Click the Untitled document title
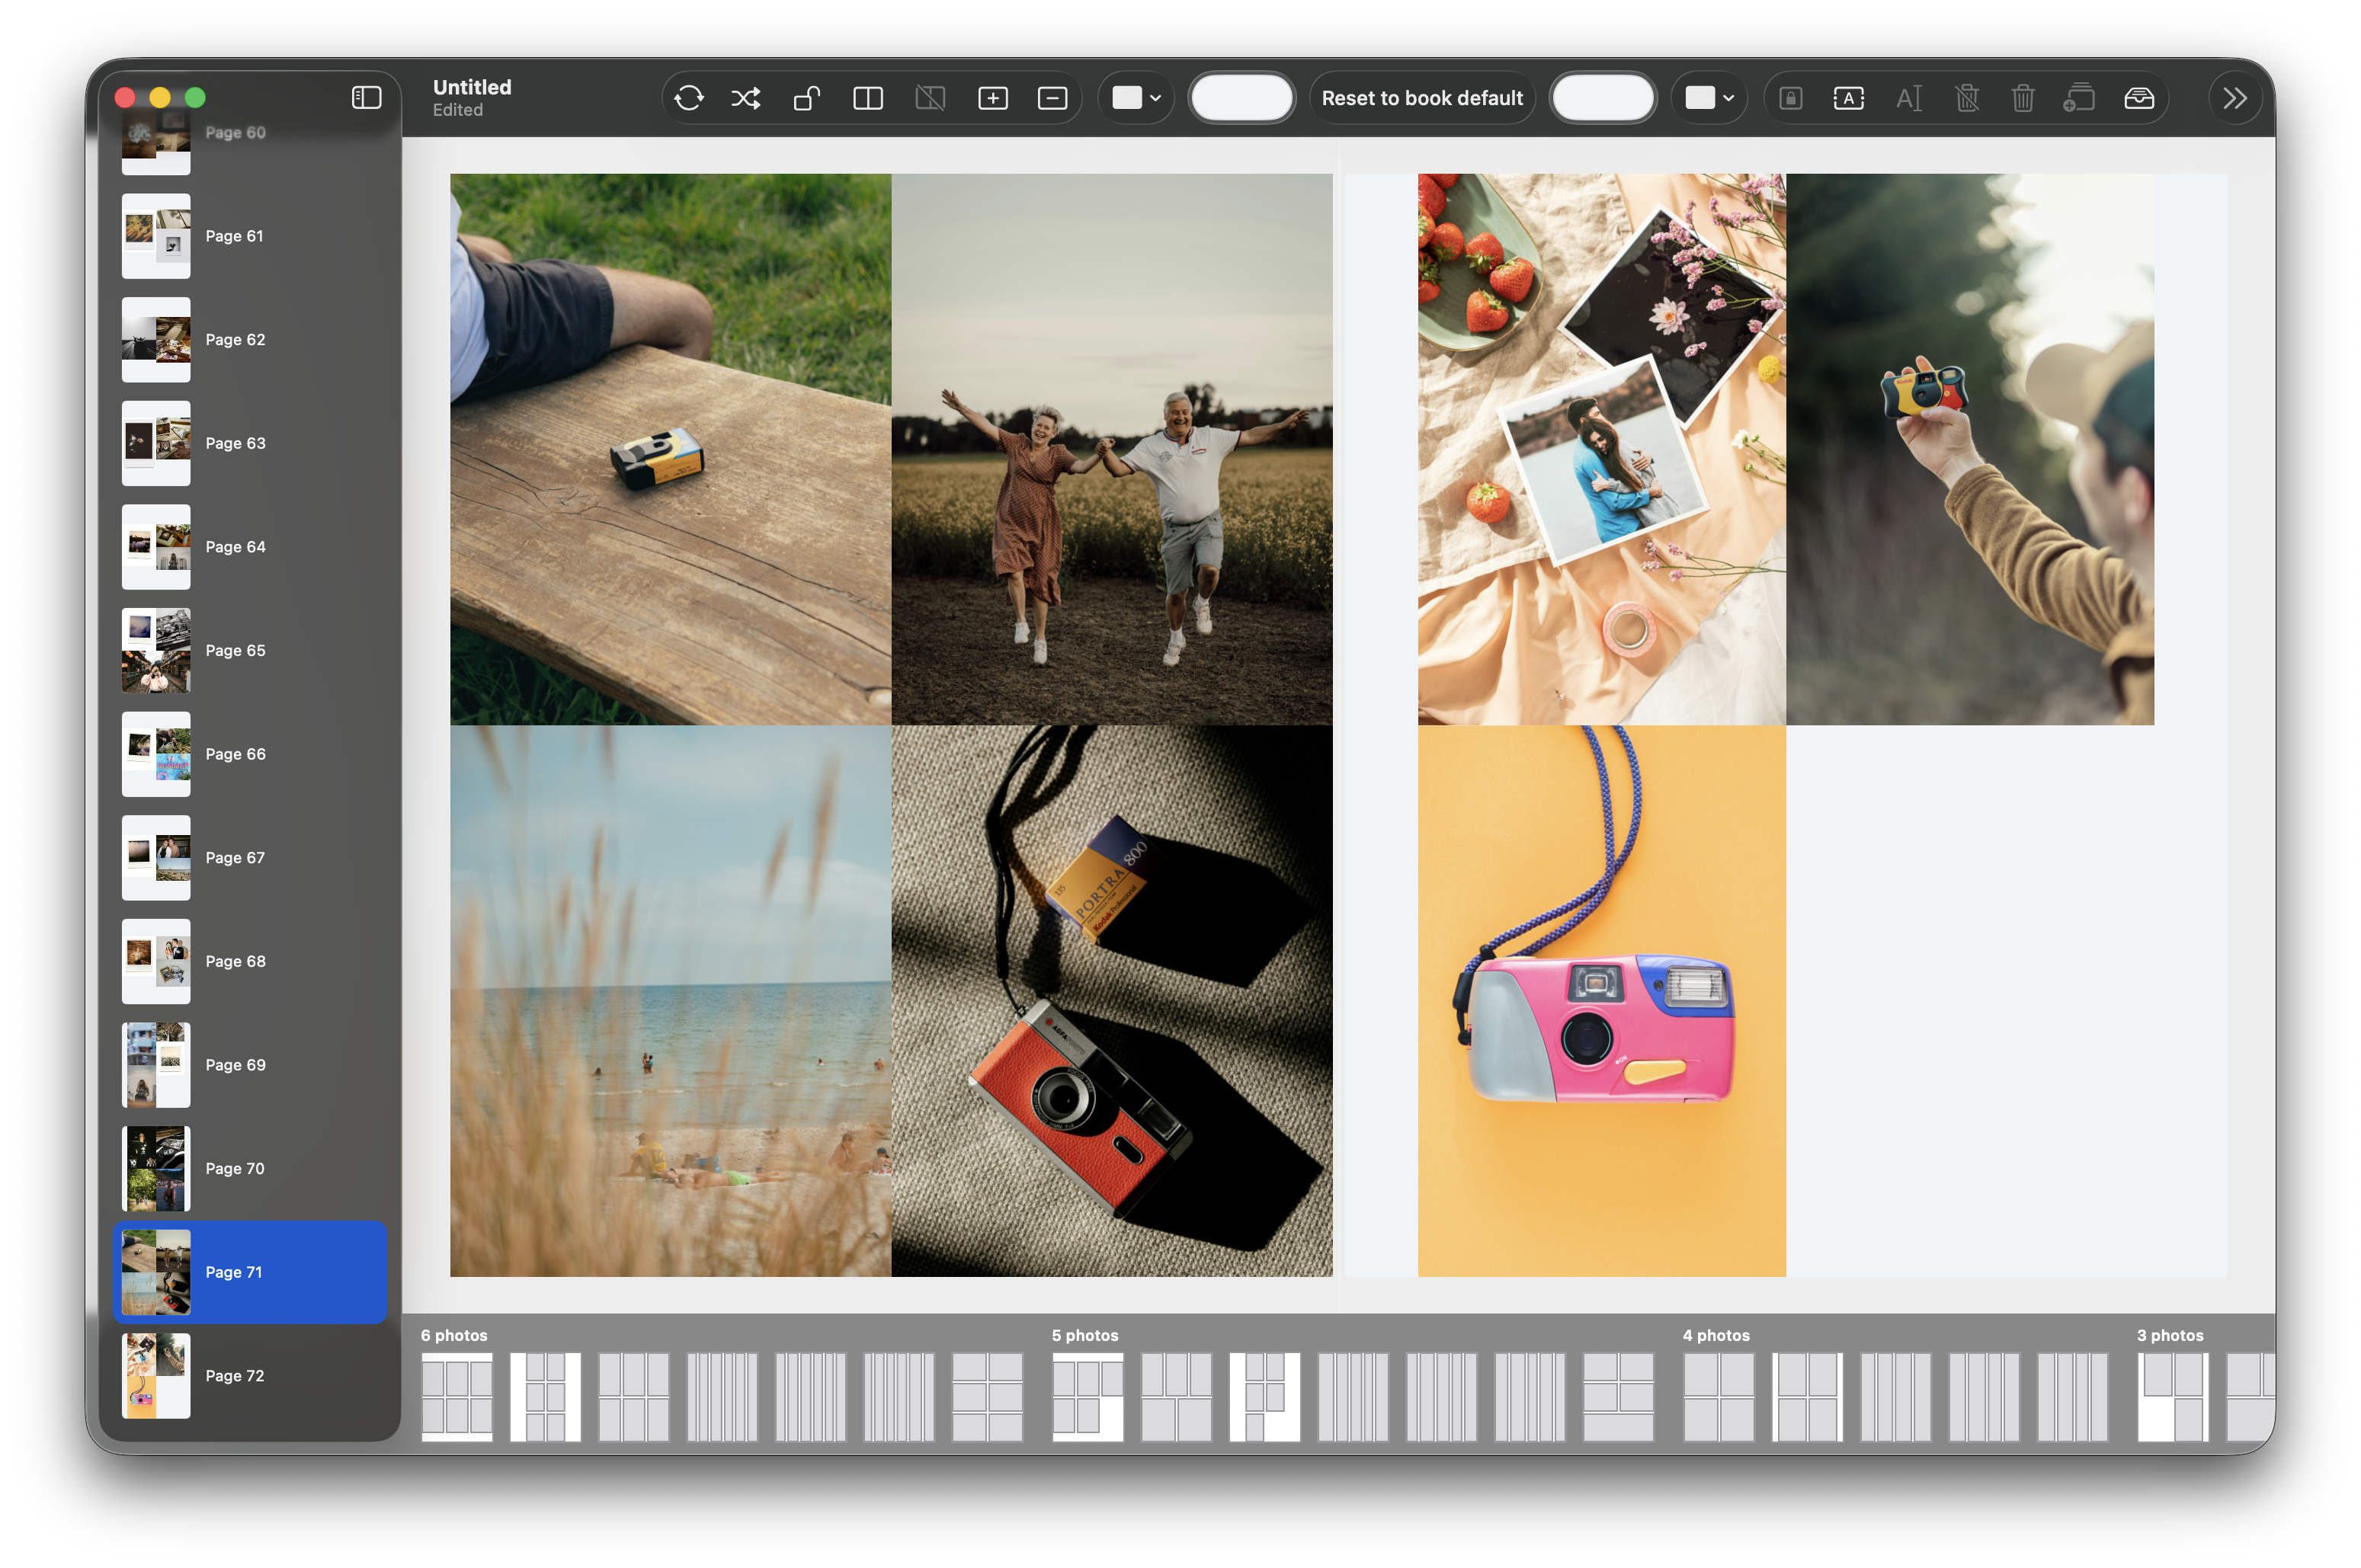Image resolution: width=2361 pixels, height=1568 pixels. [472, 87]
